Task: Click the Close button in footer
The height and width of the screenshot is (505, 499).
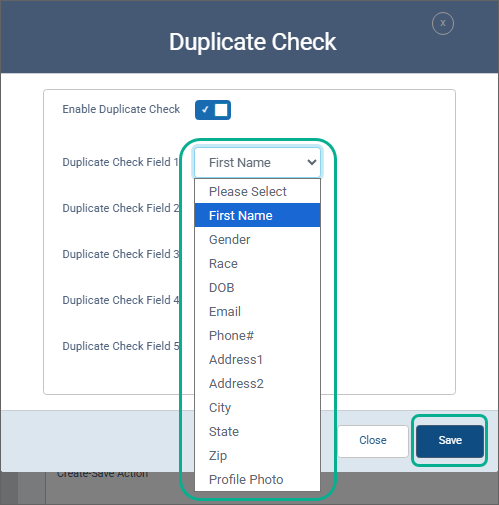Action: [x=373, y=440]
